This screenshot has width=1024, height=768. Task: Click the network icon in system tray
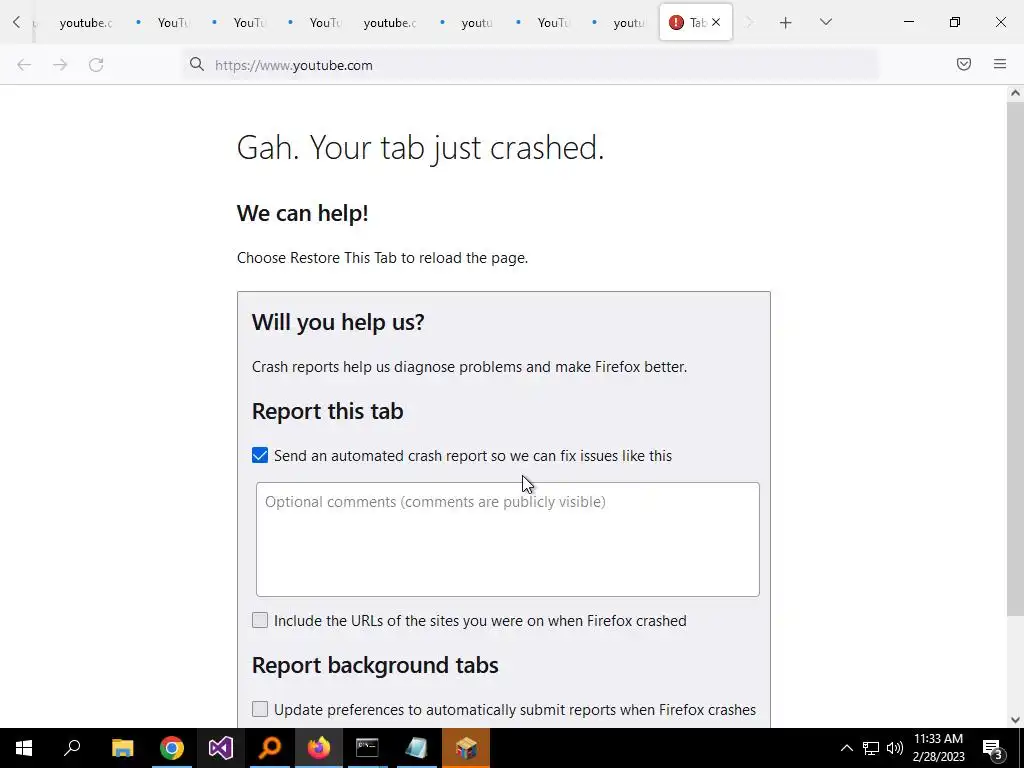[871, 748]
